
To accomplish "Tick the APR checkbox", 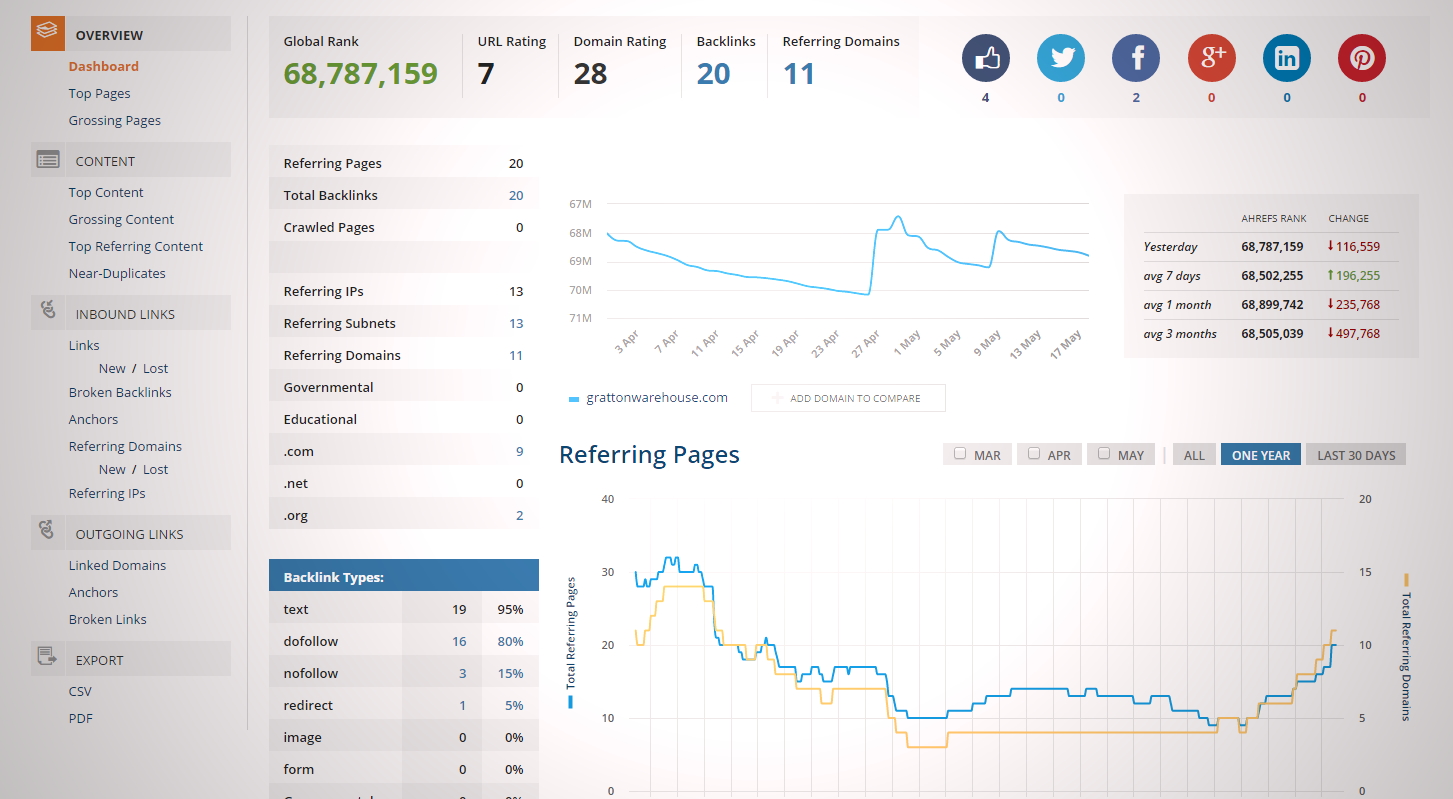I will [1034, 454].
